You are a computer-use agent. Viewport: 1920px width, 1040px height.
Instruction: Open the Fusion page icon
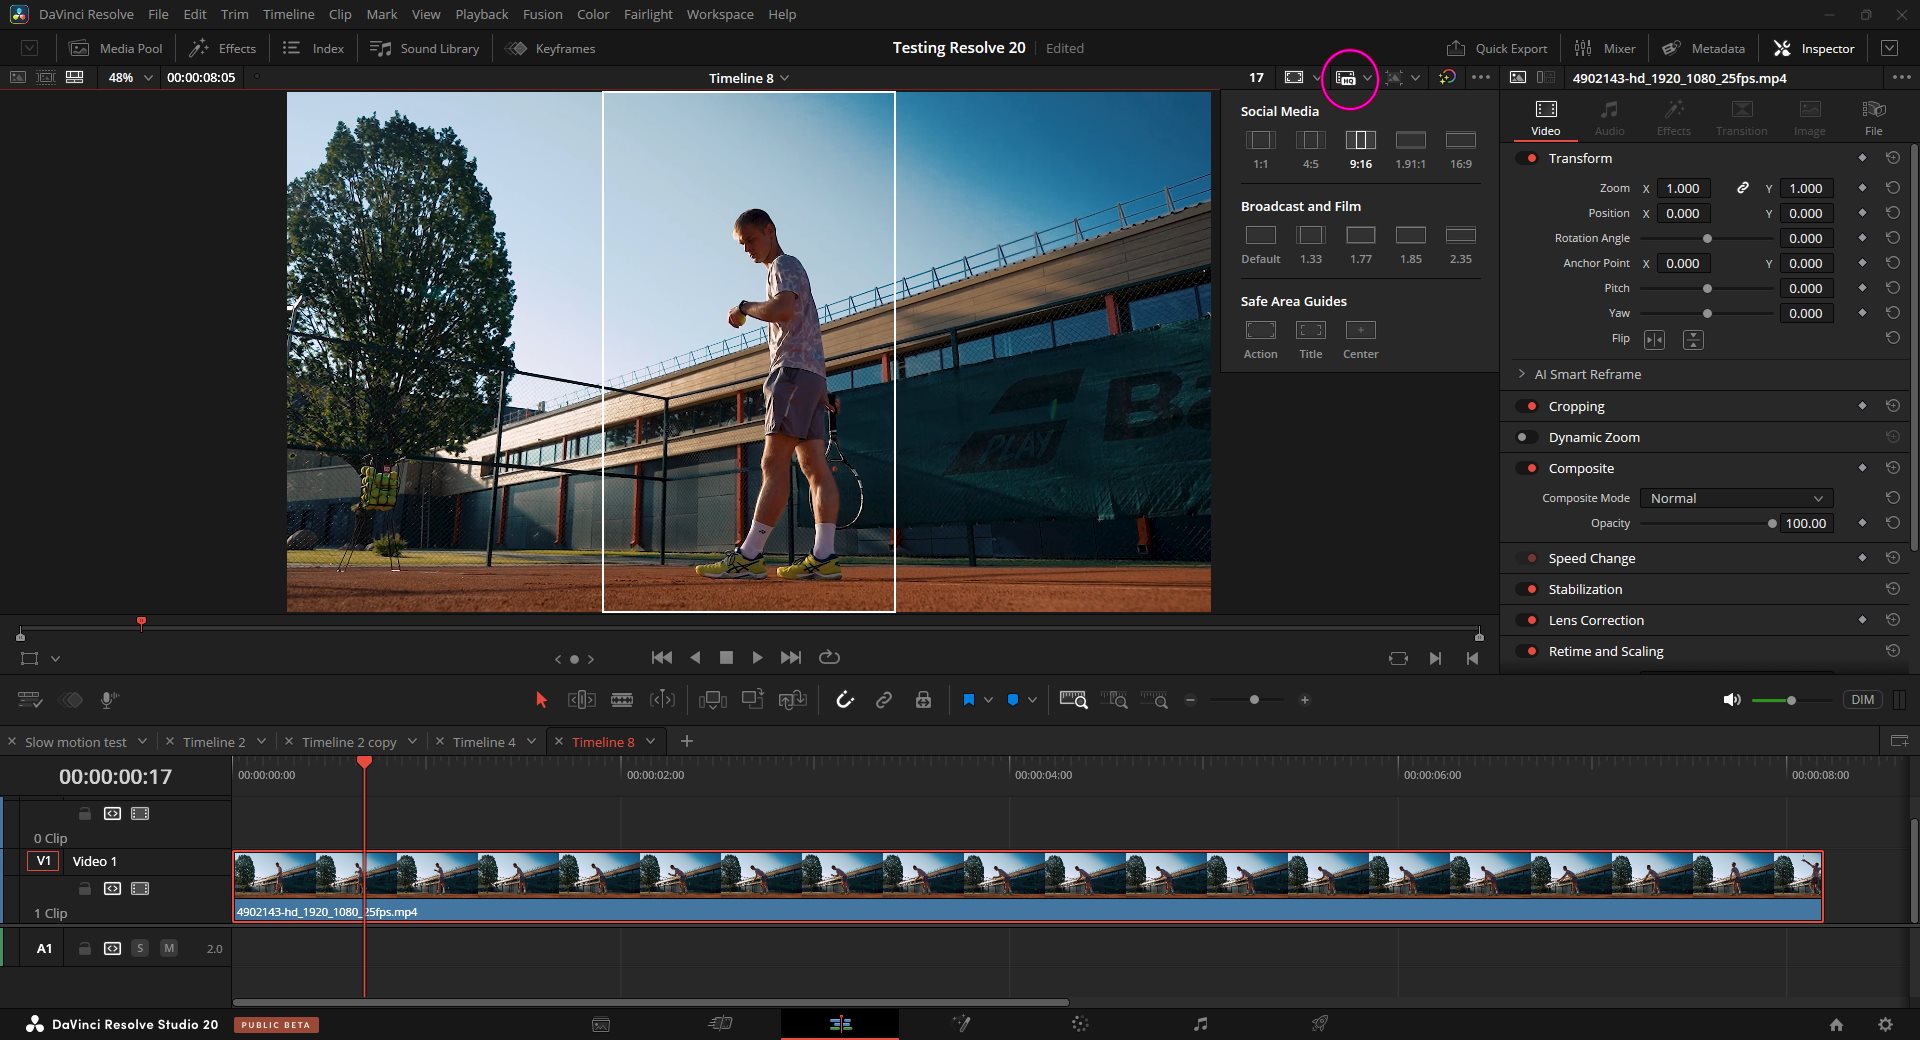[x=961, y=1023]
